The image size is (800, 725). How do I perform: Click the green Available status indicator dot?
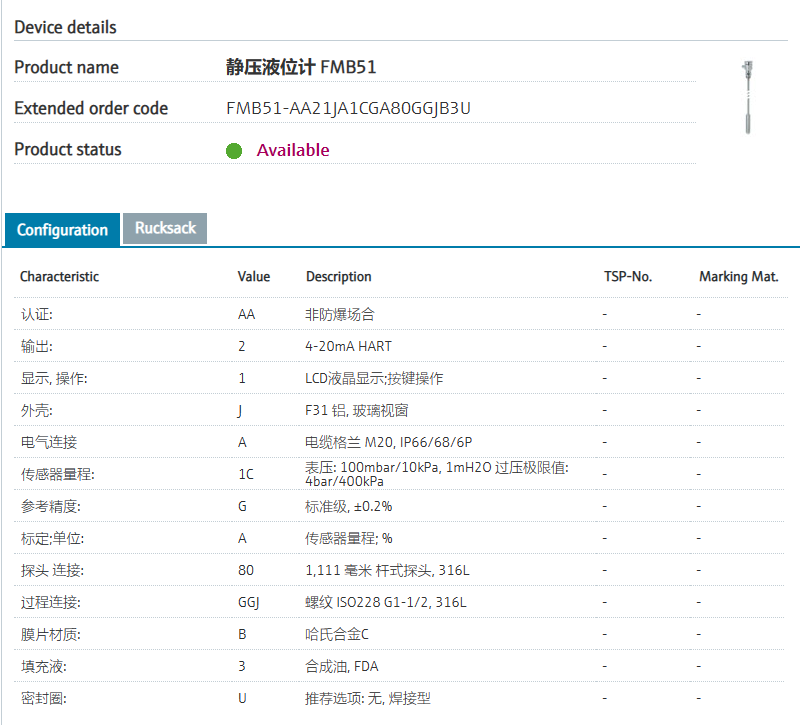click(234, 151)
